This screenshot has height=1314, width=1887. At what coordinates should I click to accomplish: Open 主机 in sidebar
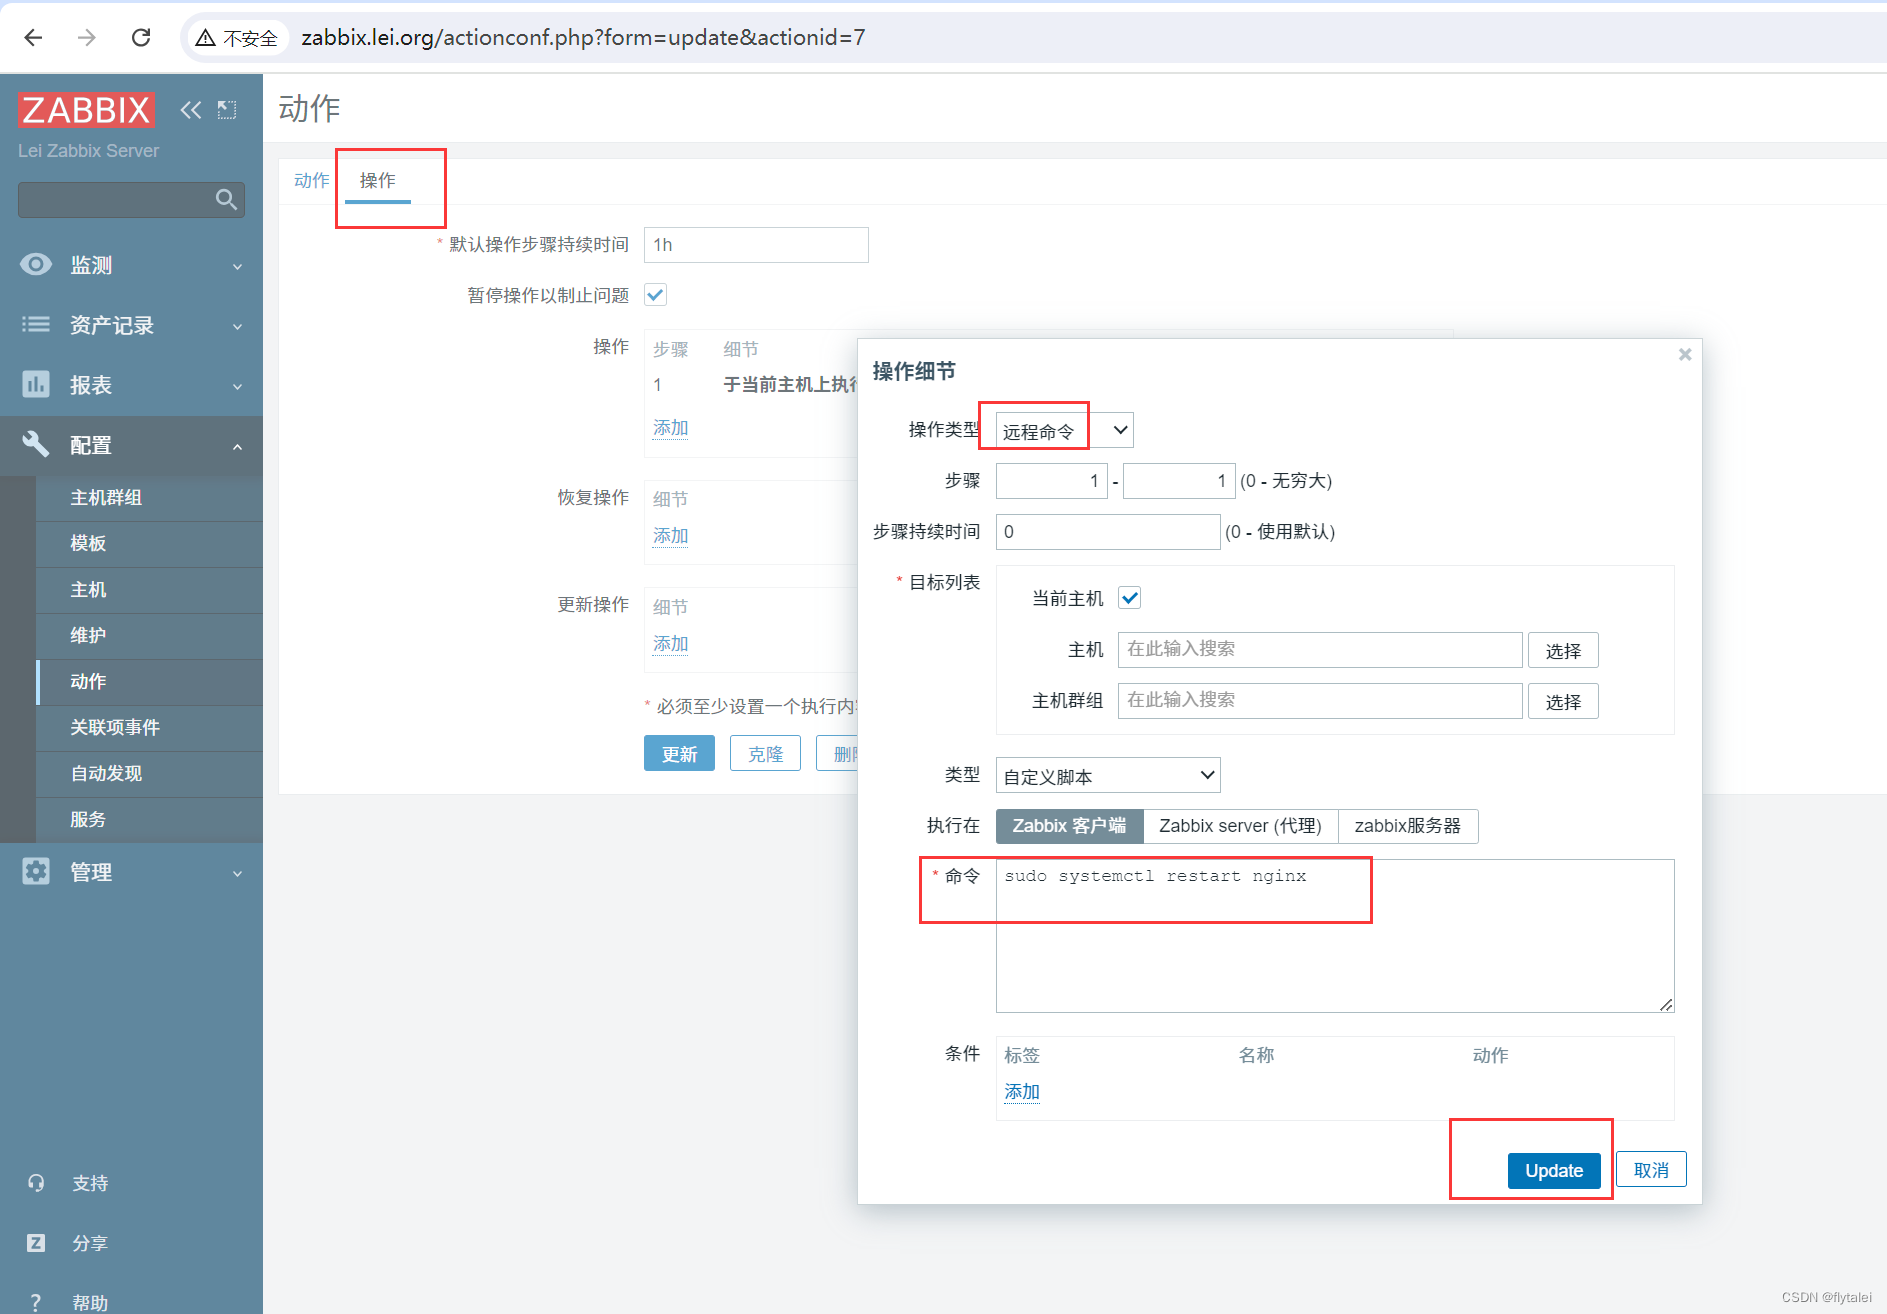pyautogui.click(x=149, y=589)
